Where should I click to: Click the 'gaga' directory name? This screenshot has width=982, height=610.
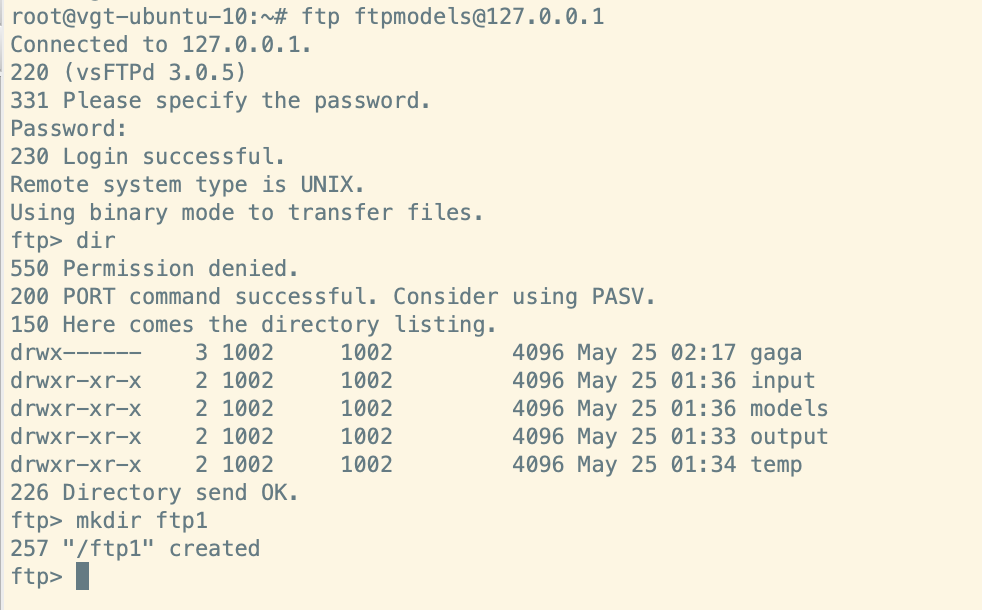pos(776,353)
